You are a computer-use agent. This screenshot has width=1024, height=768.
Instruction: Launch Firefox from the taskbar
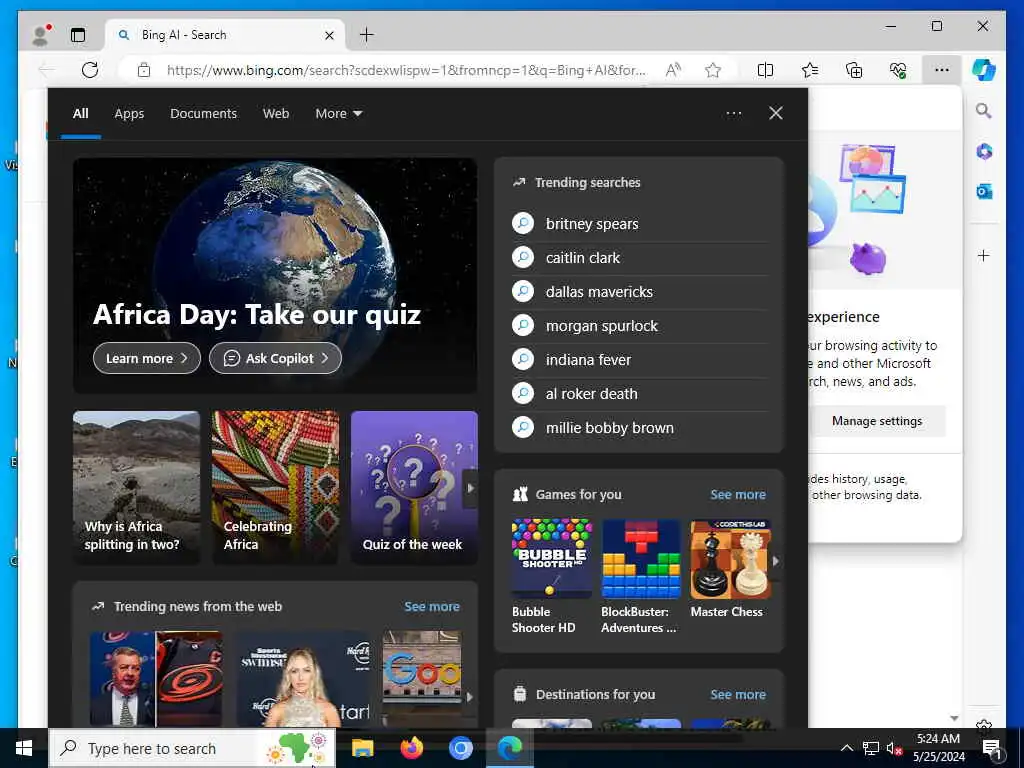pyautogui.click(x=411, y=748)
